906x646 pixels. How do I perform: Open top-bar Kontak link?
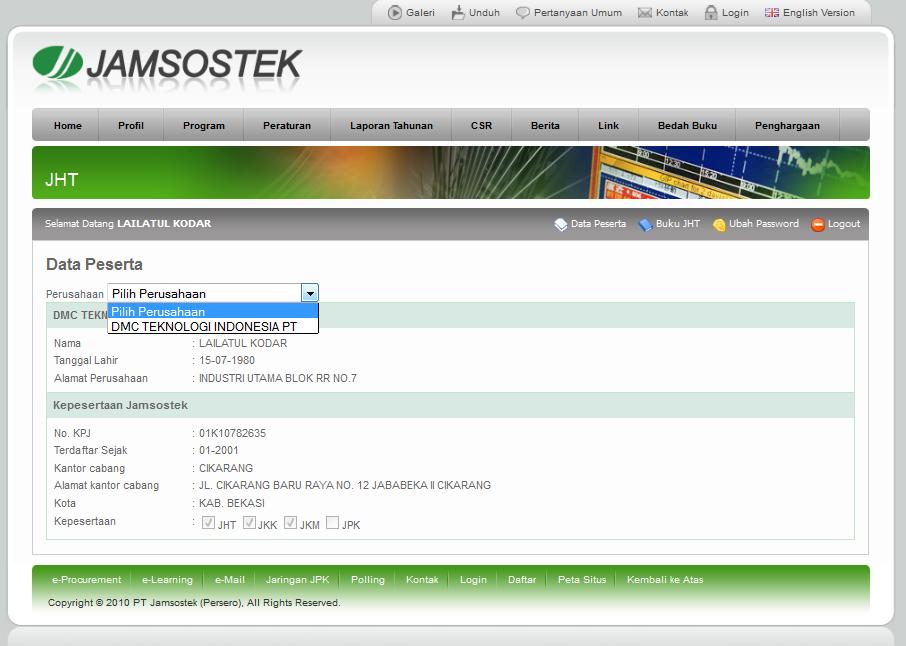pos(672,13)
